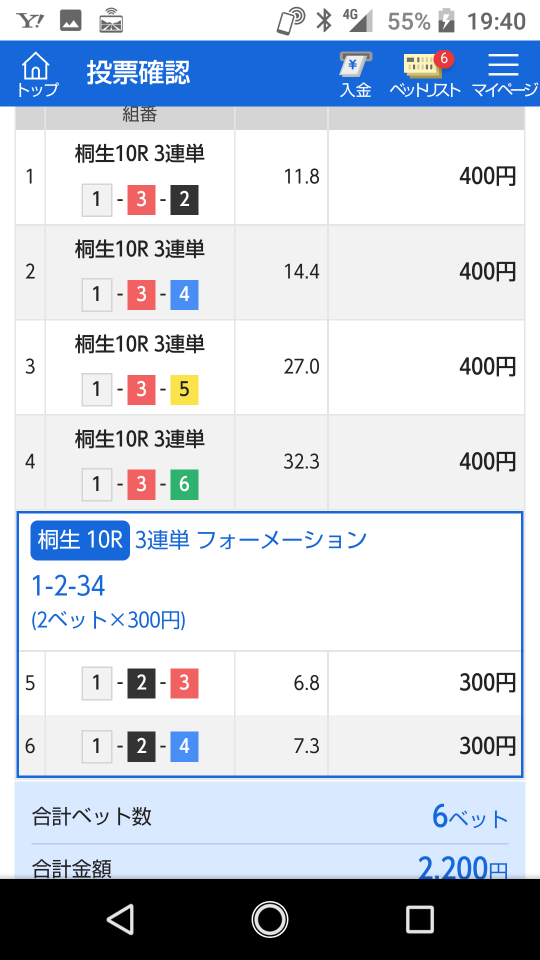Tap the 1-2-34 formation text

[x=68, y=587]
